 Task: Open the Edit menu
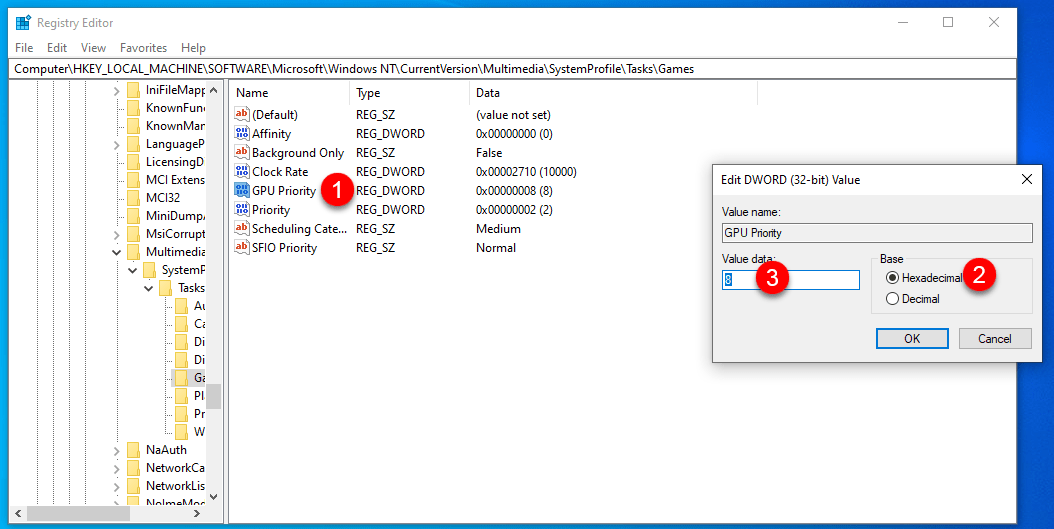57,48
